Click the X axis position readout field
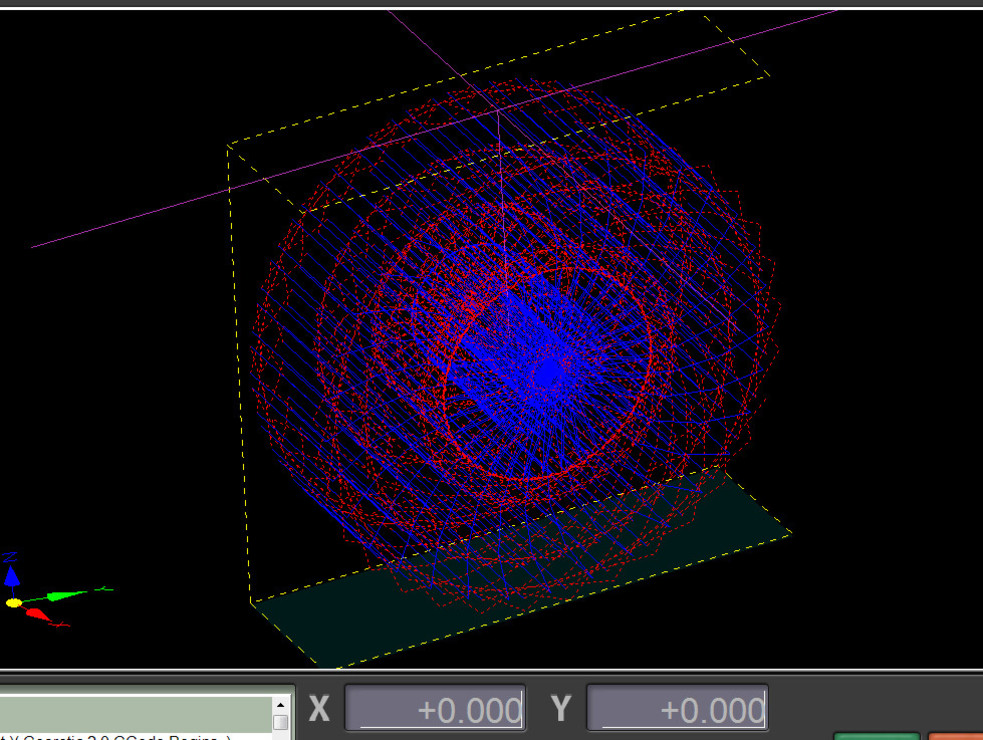Viewport: 983px width, 740px height. coord(435,708)
